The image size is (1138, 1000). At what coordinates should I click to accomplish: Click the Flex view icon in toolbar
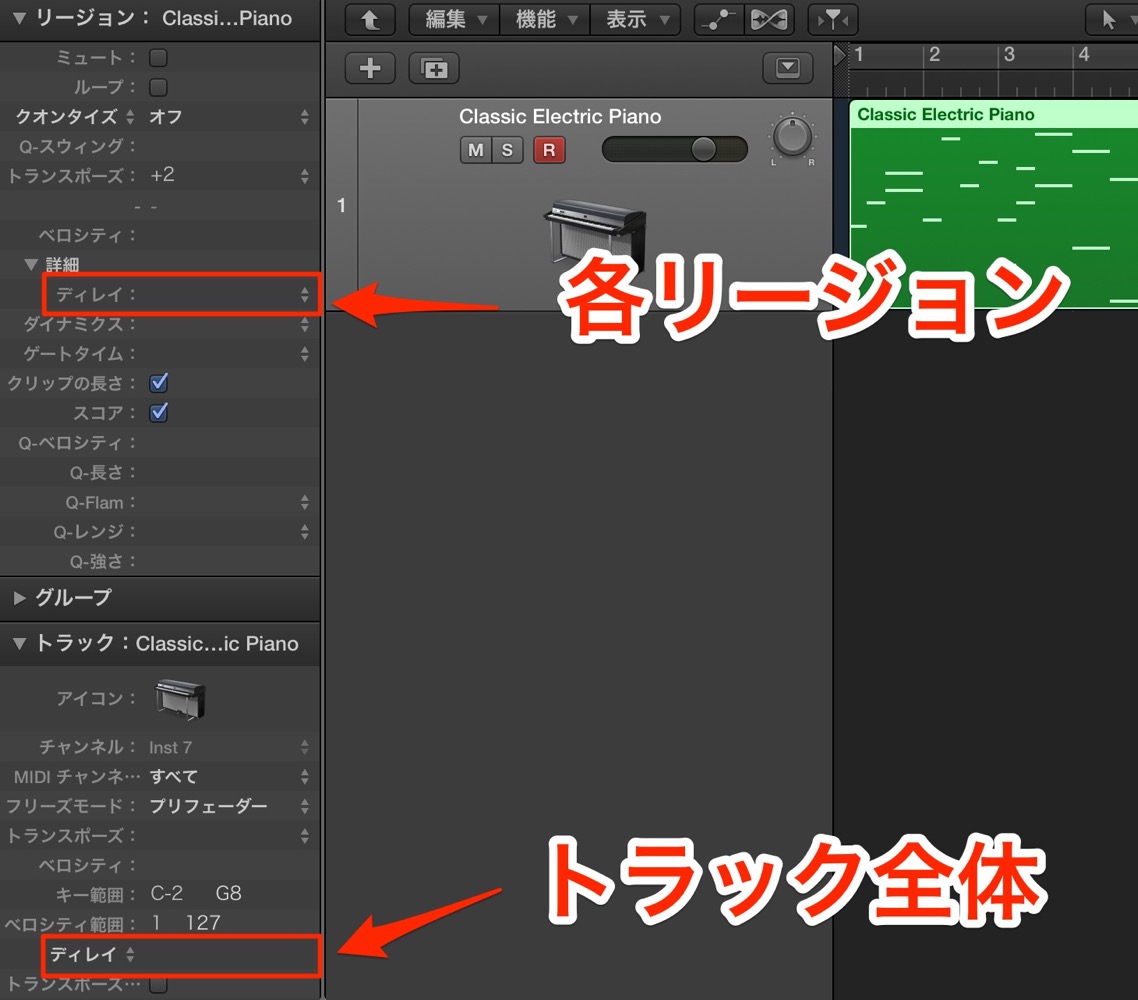[769, 20]
